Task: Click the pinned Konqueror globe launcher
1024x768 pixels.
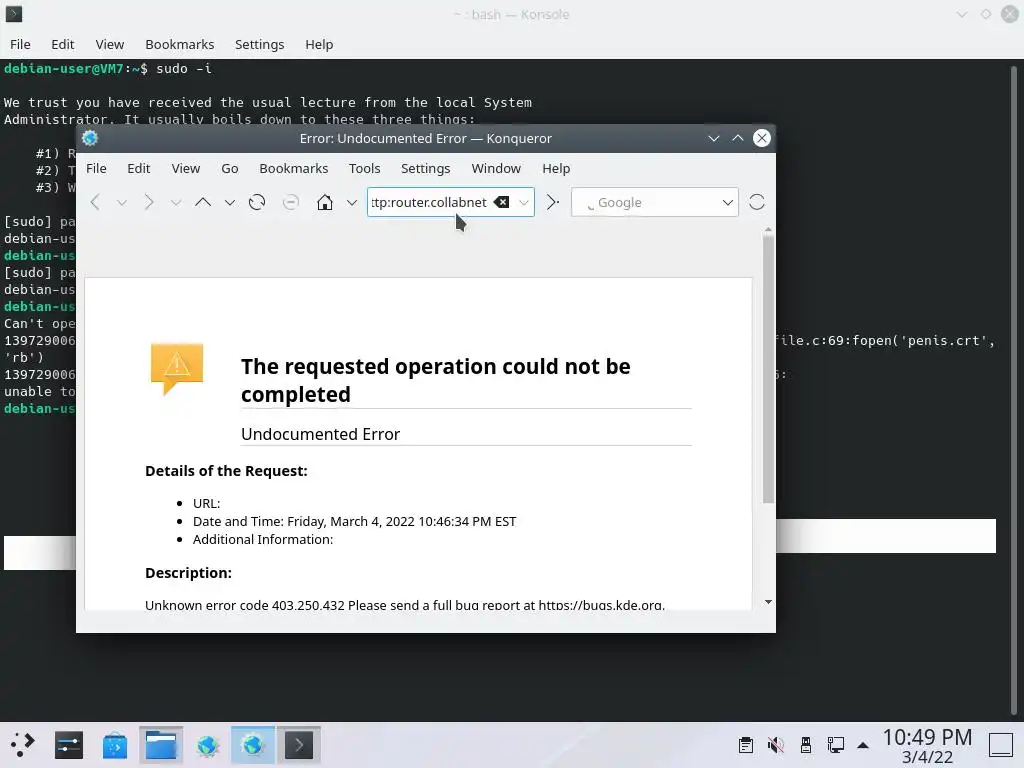Action: tap(207, 744)
